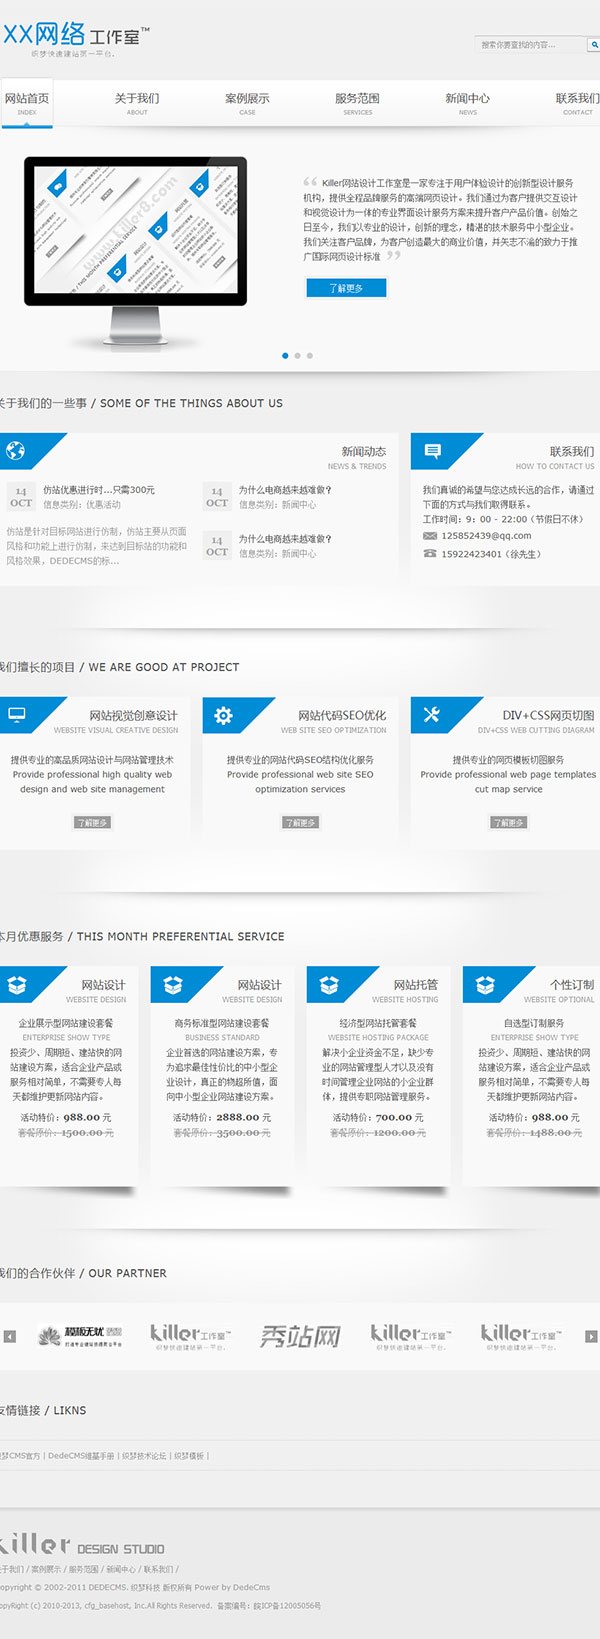Open footer link 案例展示

(45, 1570)
